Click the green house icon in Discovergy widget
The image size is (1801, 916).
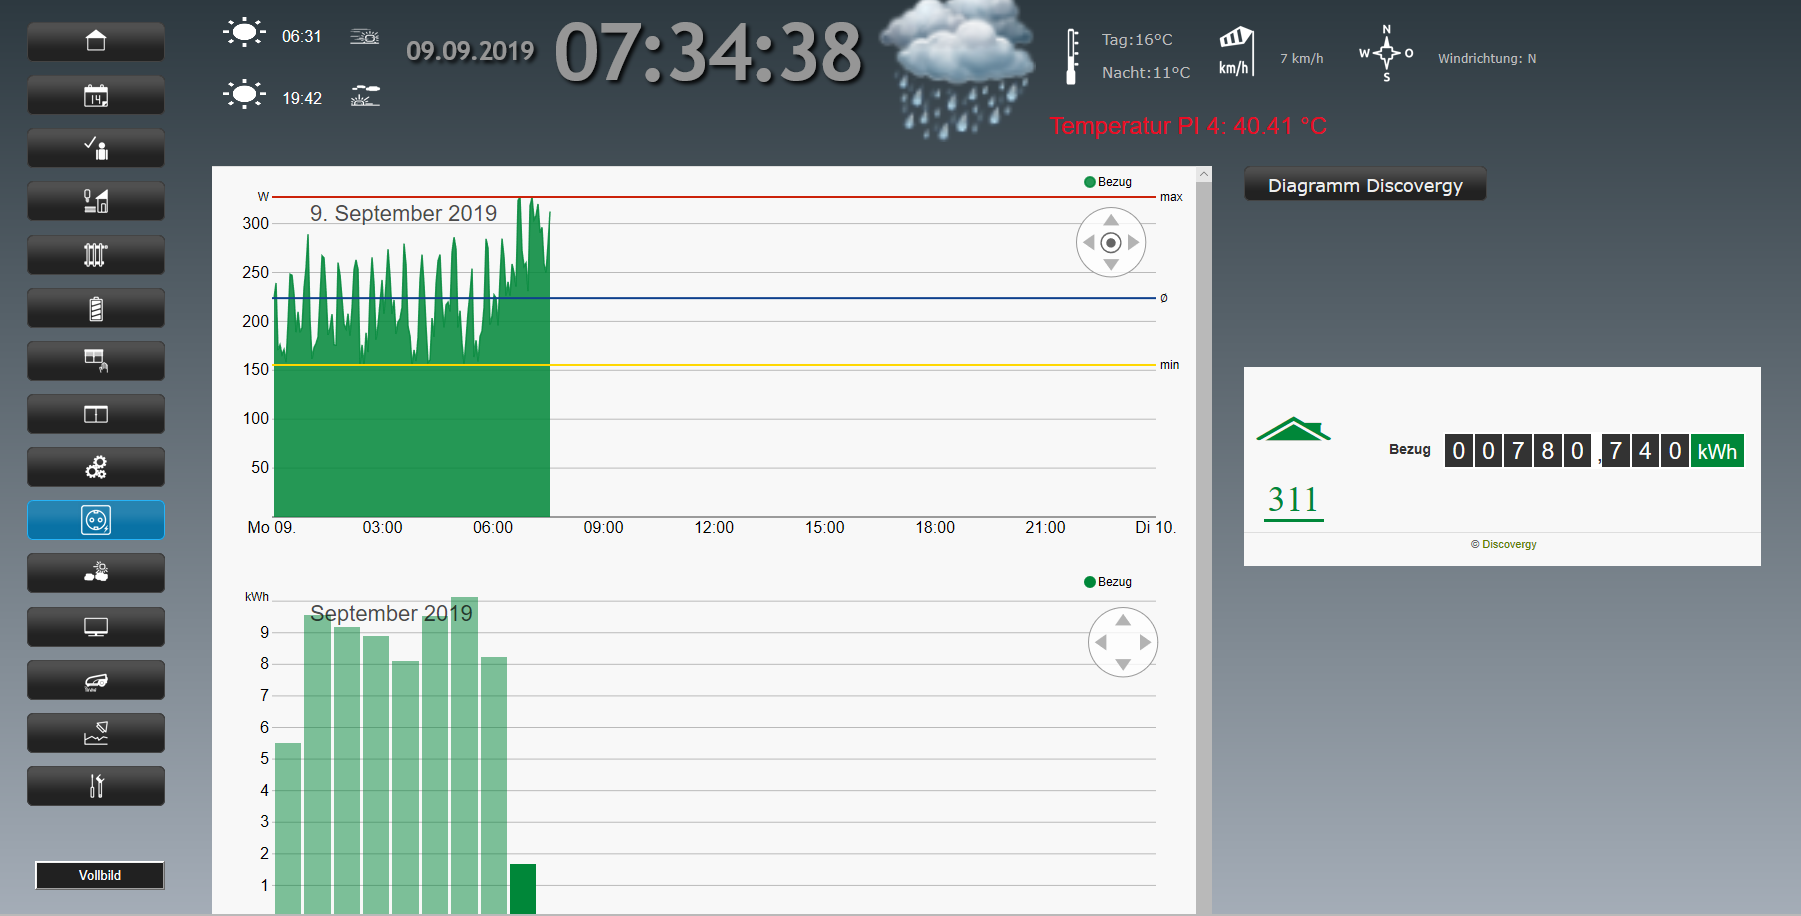1294,429
